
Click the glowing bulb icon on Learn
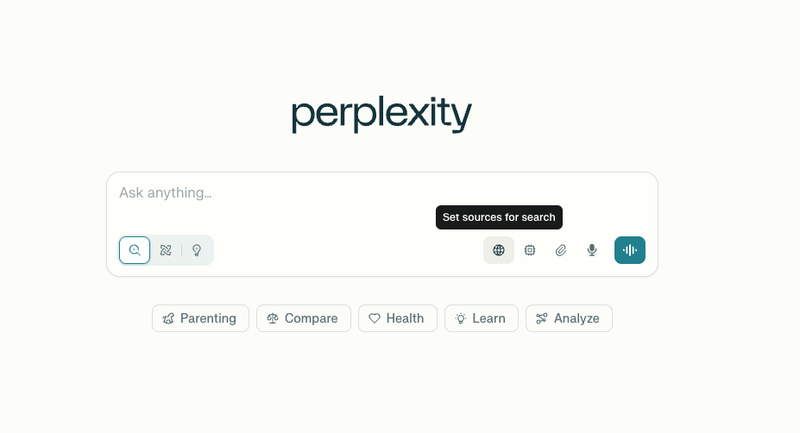click(461, 318)
